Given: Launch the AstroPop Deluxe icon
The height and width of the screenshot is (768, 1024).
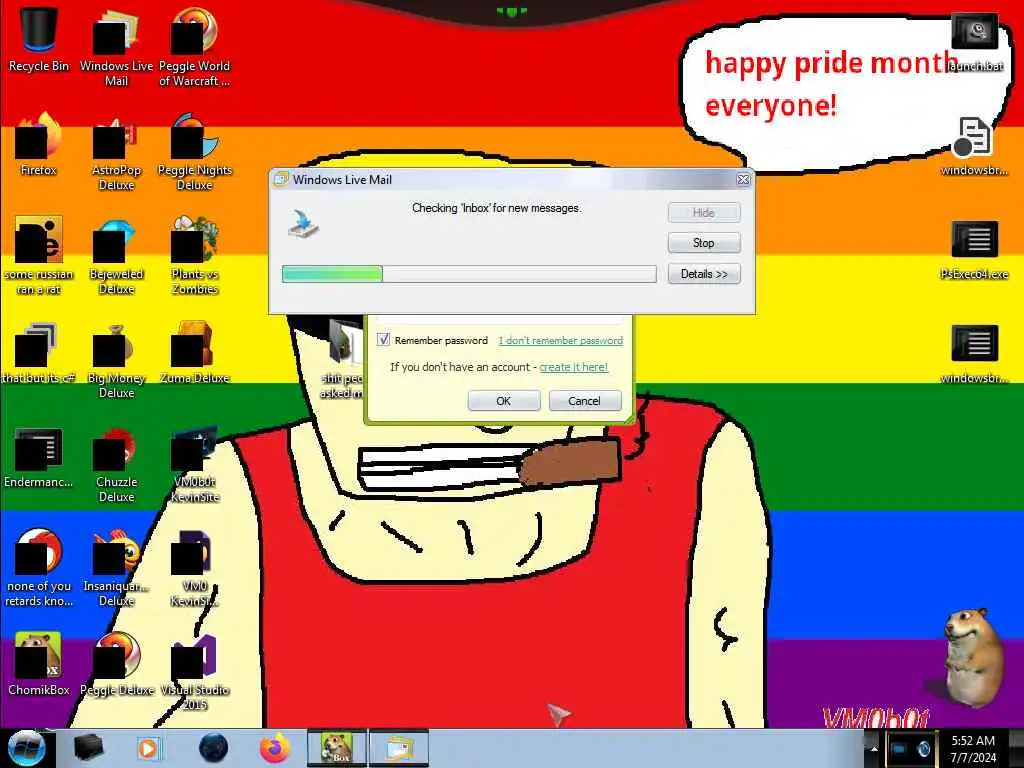Looking at the screenshot, I should click(116, 152).
